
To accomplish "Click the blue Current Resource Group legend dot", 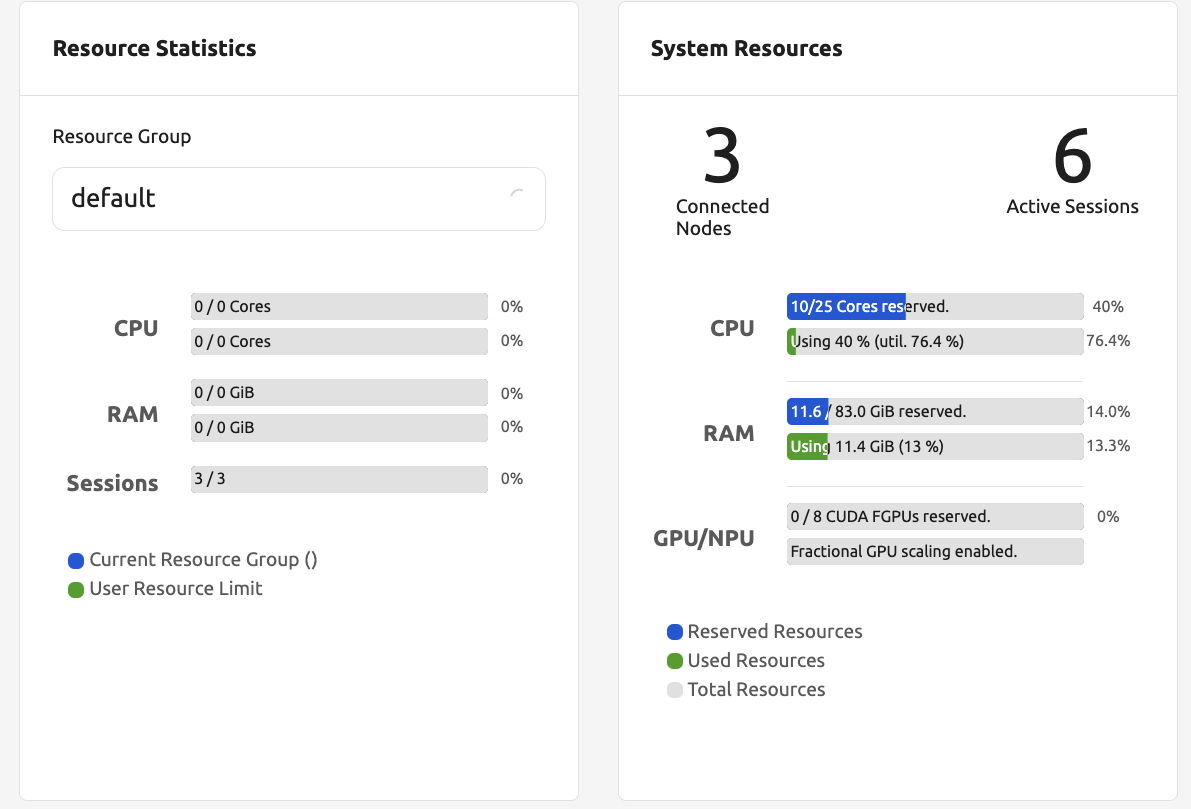I will tap(76, 561).
